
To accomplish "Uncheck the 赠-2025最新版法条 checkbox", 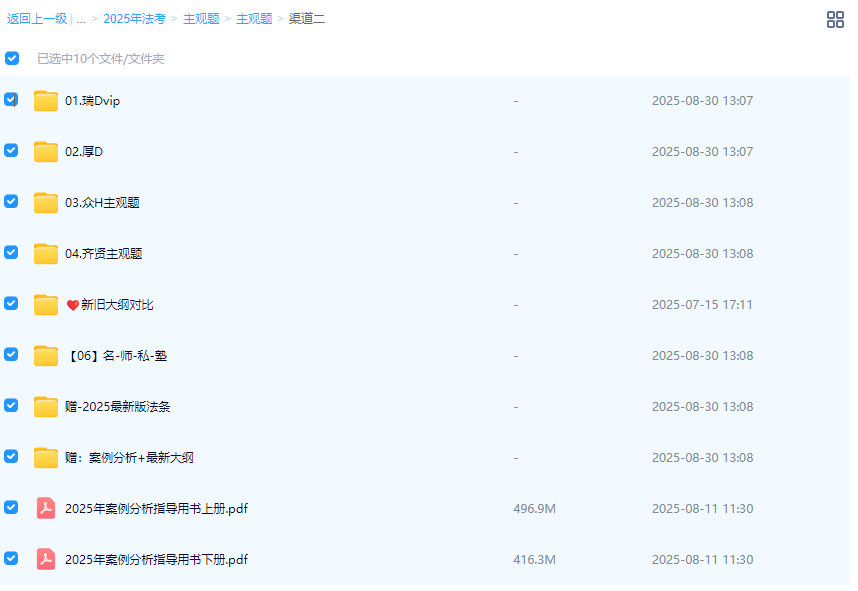I will pos(11,405).
